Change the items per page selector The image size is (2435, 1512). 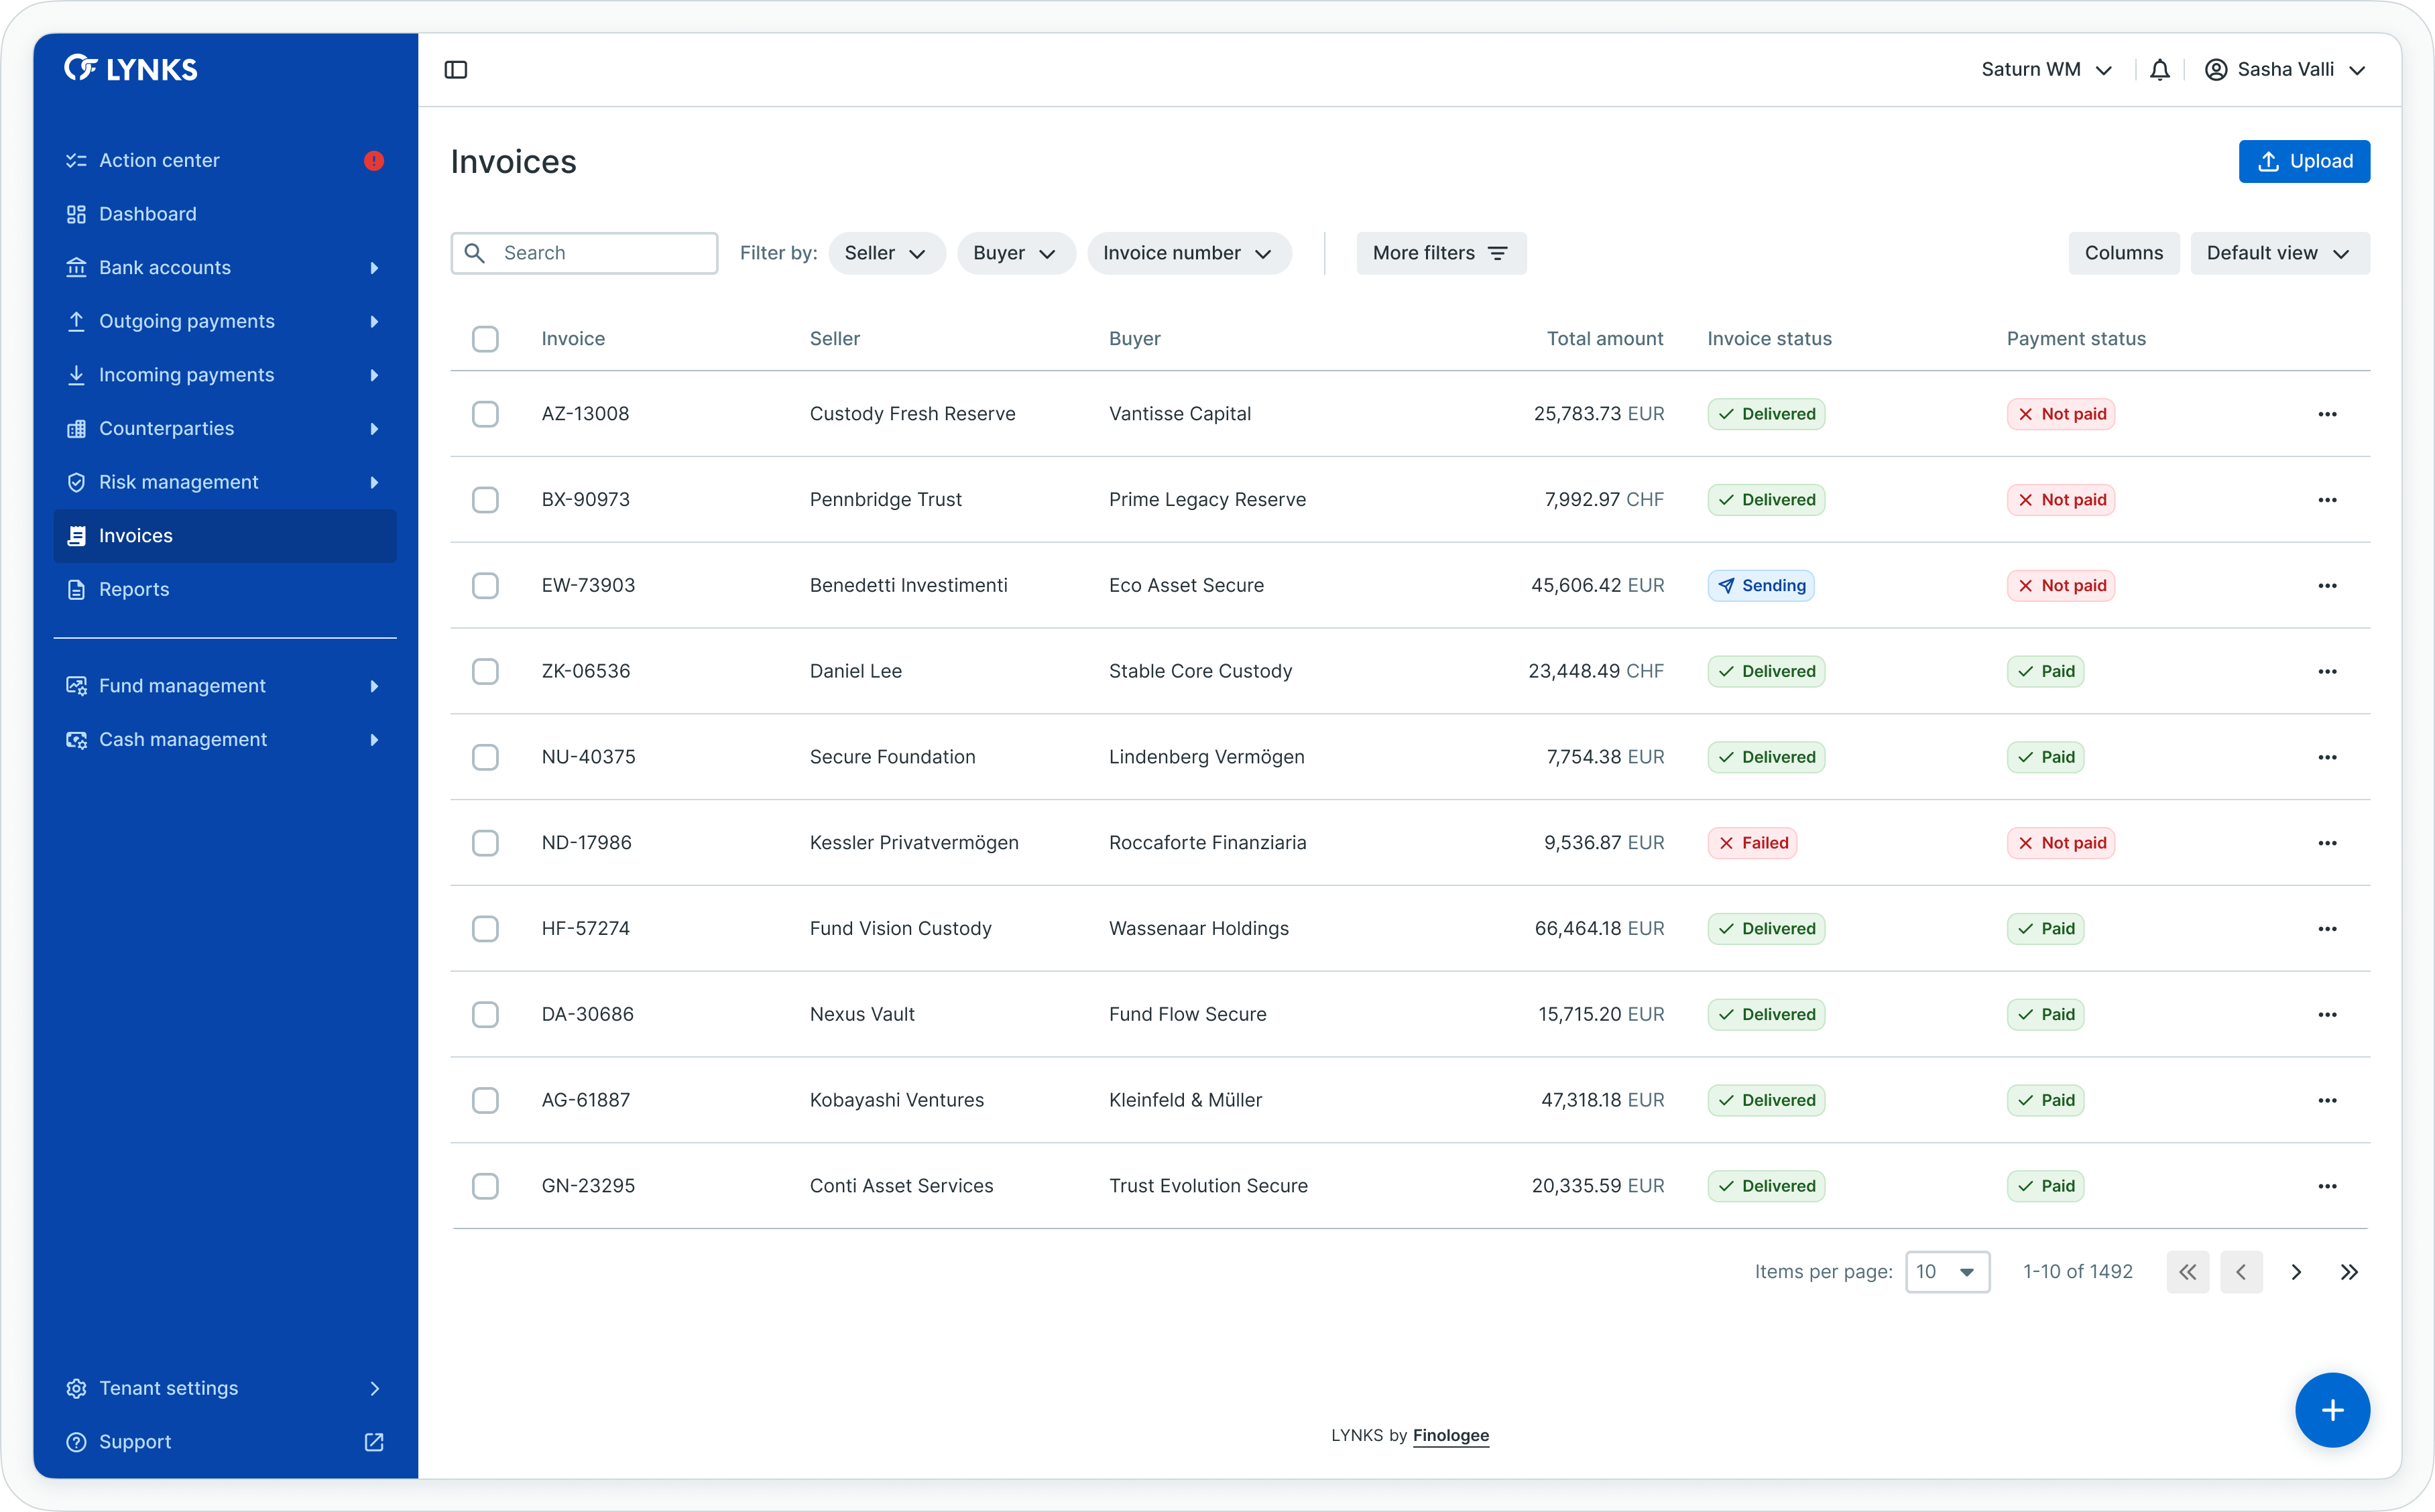point(1946,1272)
